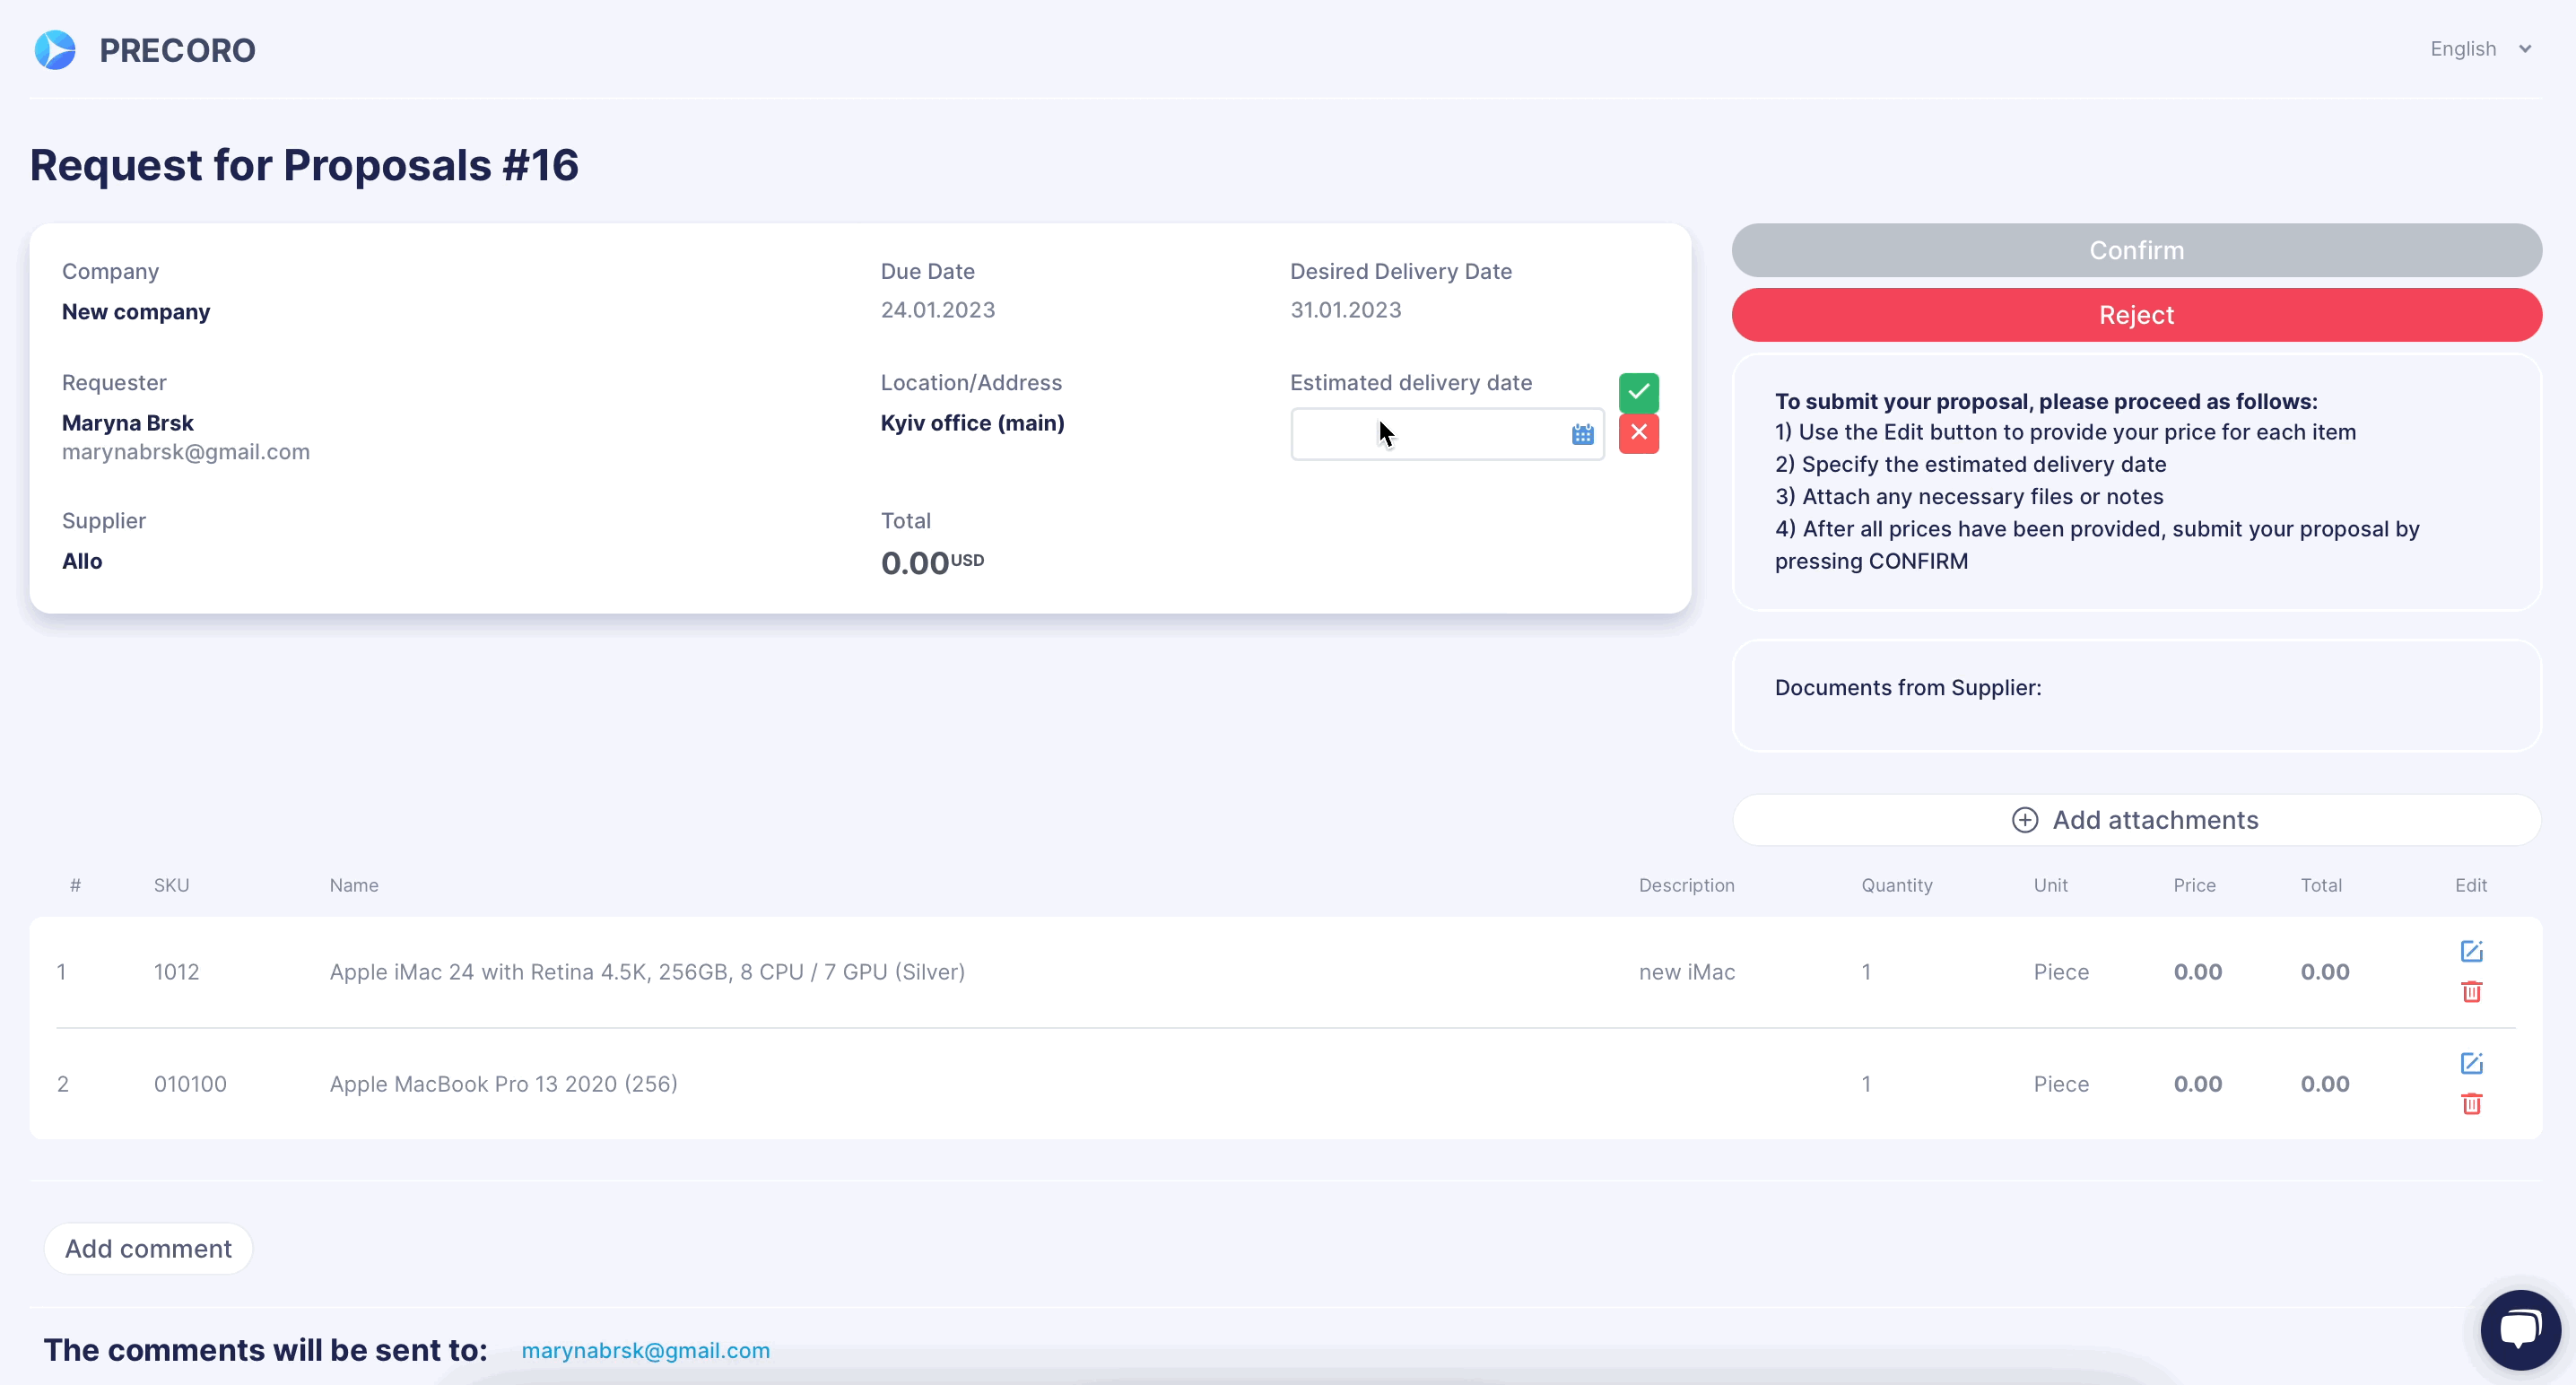Click the Precoro logo icon
The image size is (2576, 1385).
tap(55, 50)
